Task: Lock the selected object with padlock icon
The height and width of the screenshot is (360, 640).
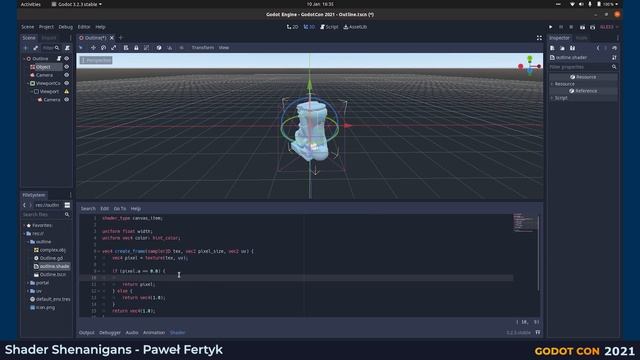Action: pos(136,48)
